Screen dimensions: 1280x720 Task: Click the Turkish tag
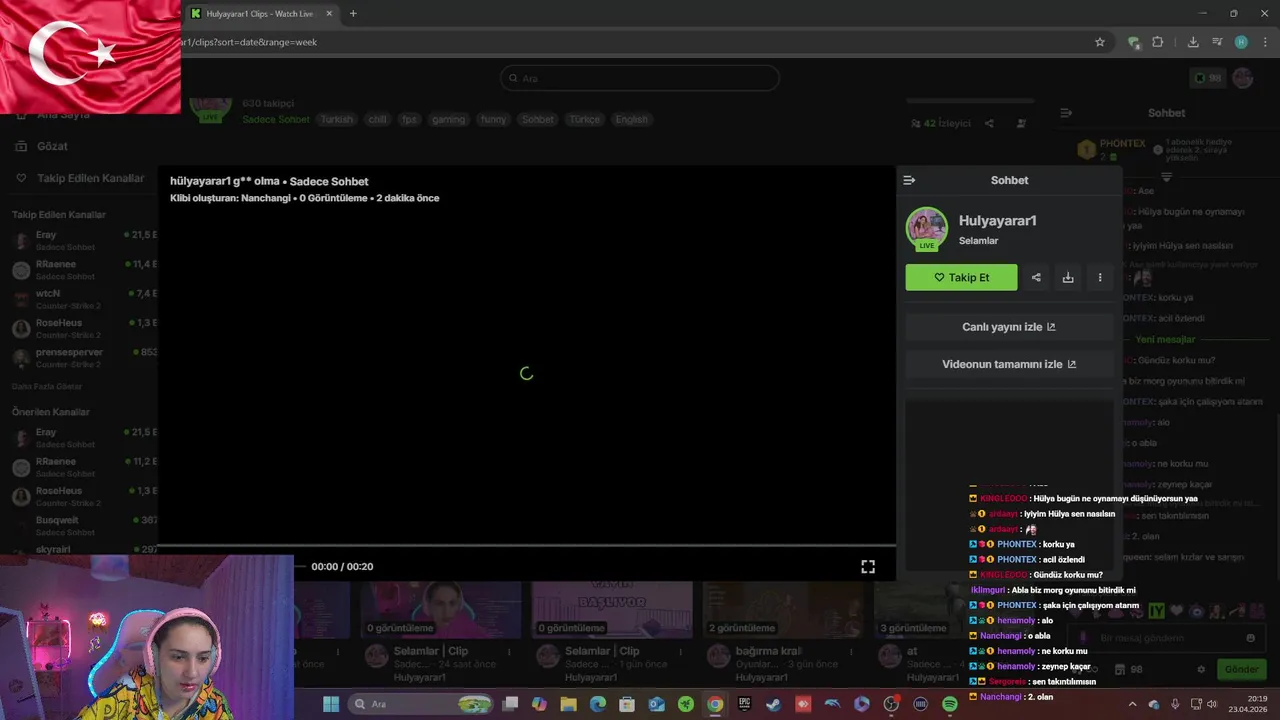click(337, 119)
